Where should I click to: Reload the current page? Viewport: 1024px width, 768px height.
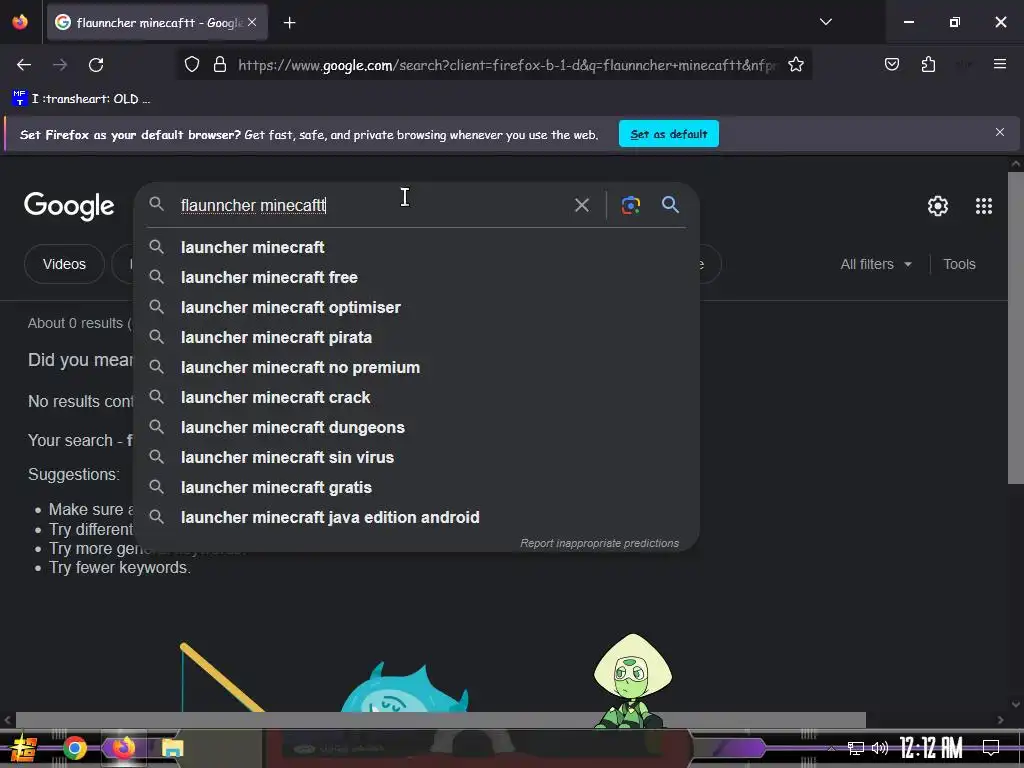[x=96, y=65]
